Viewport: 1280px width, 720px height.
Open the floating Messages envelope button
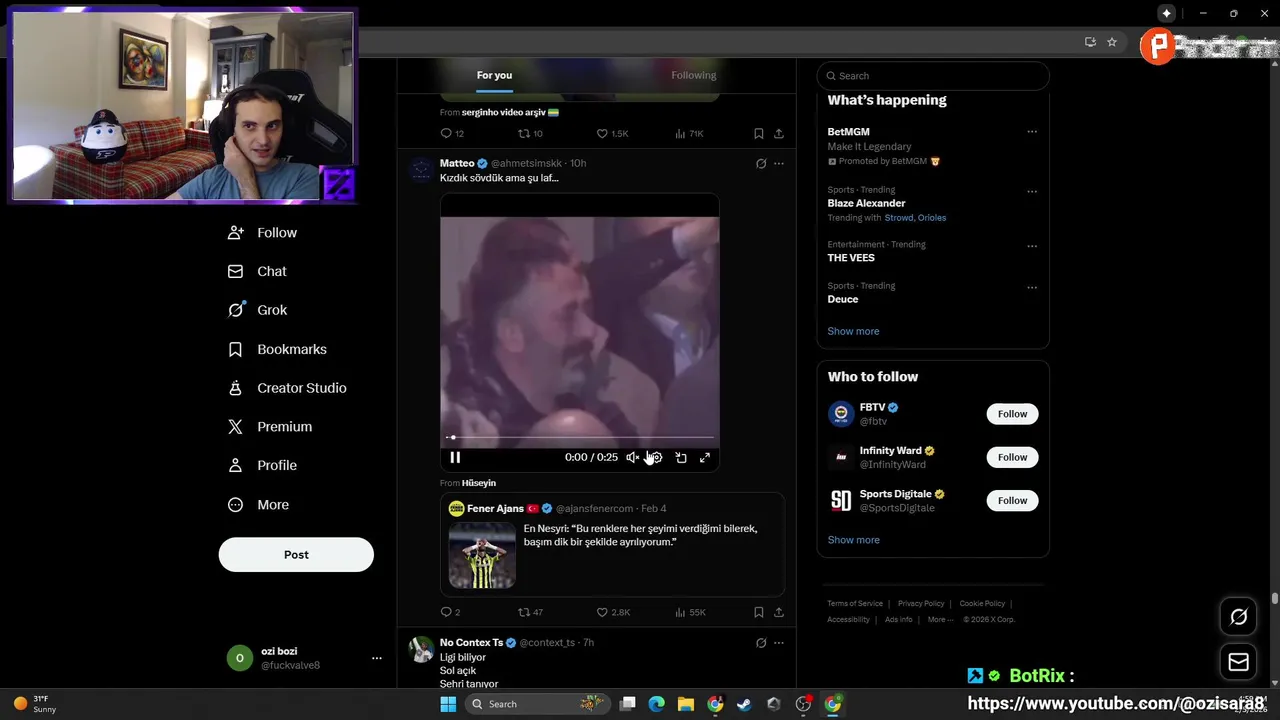[x=1238, y=662]
